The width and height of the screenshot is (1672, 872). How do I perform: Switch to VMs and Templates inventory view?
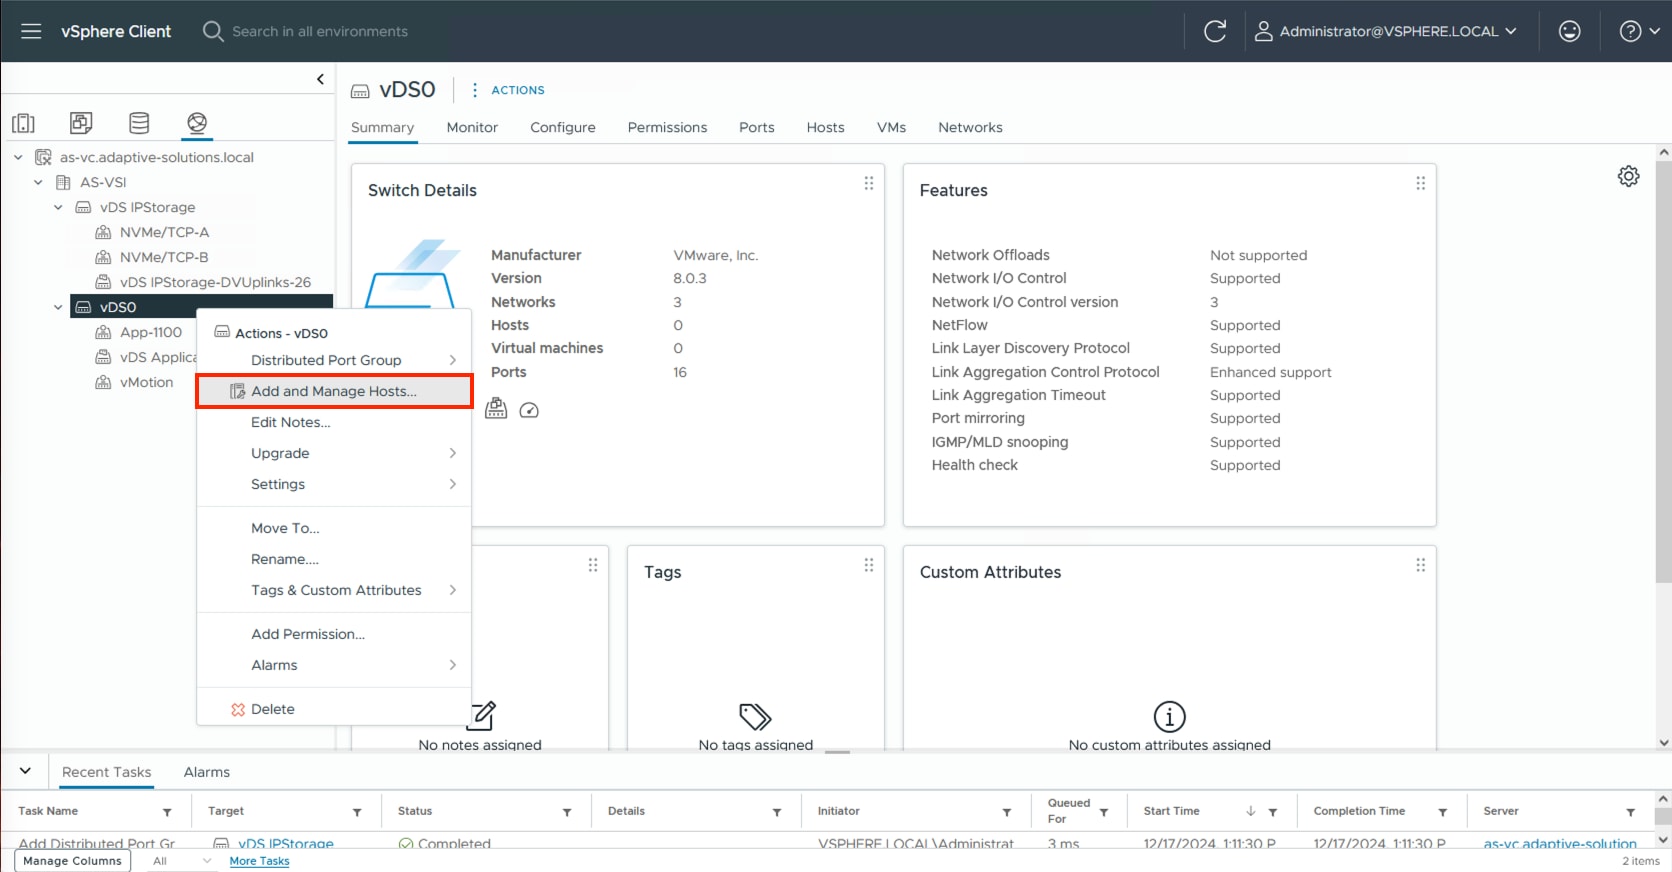(x=81, y=123)
